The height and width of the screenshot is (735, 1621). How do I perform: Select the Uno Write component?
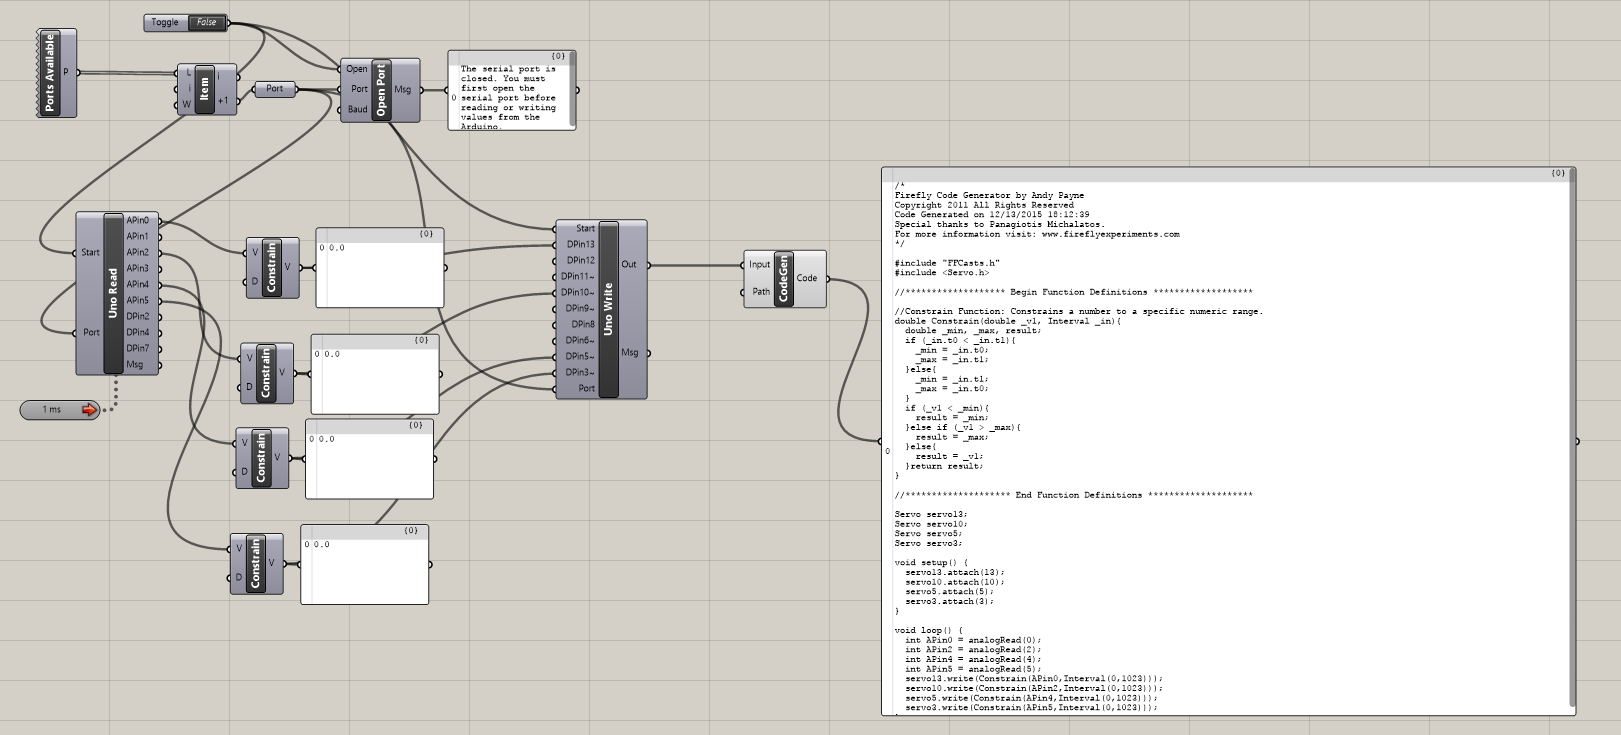click(x=608, y=309)
